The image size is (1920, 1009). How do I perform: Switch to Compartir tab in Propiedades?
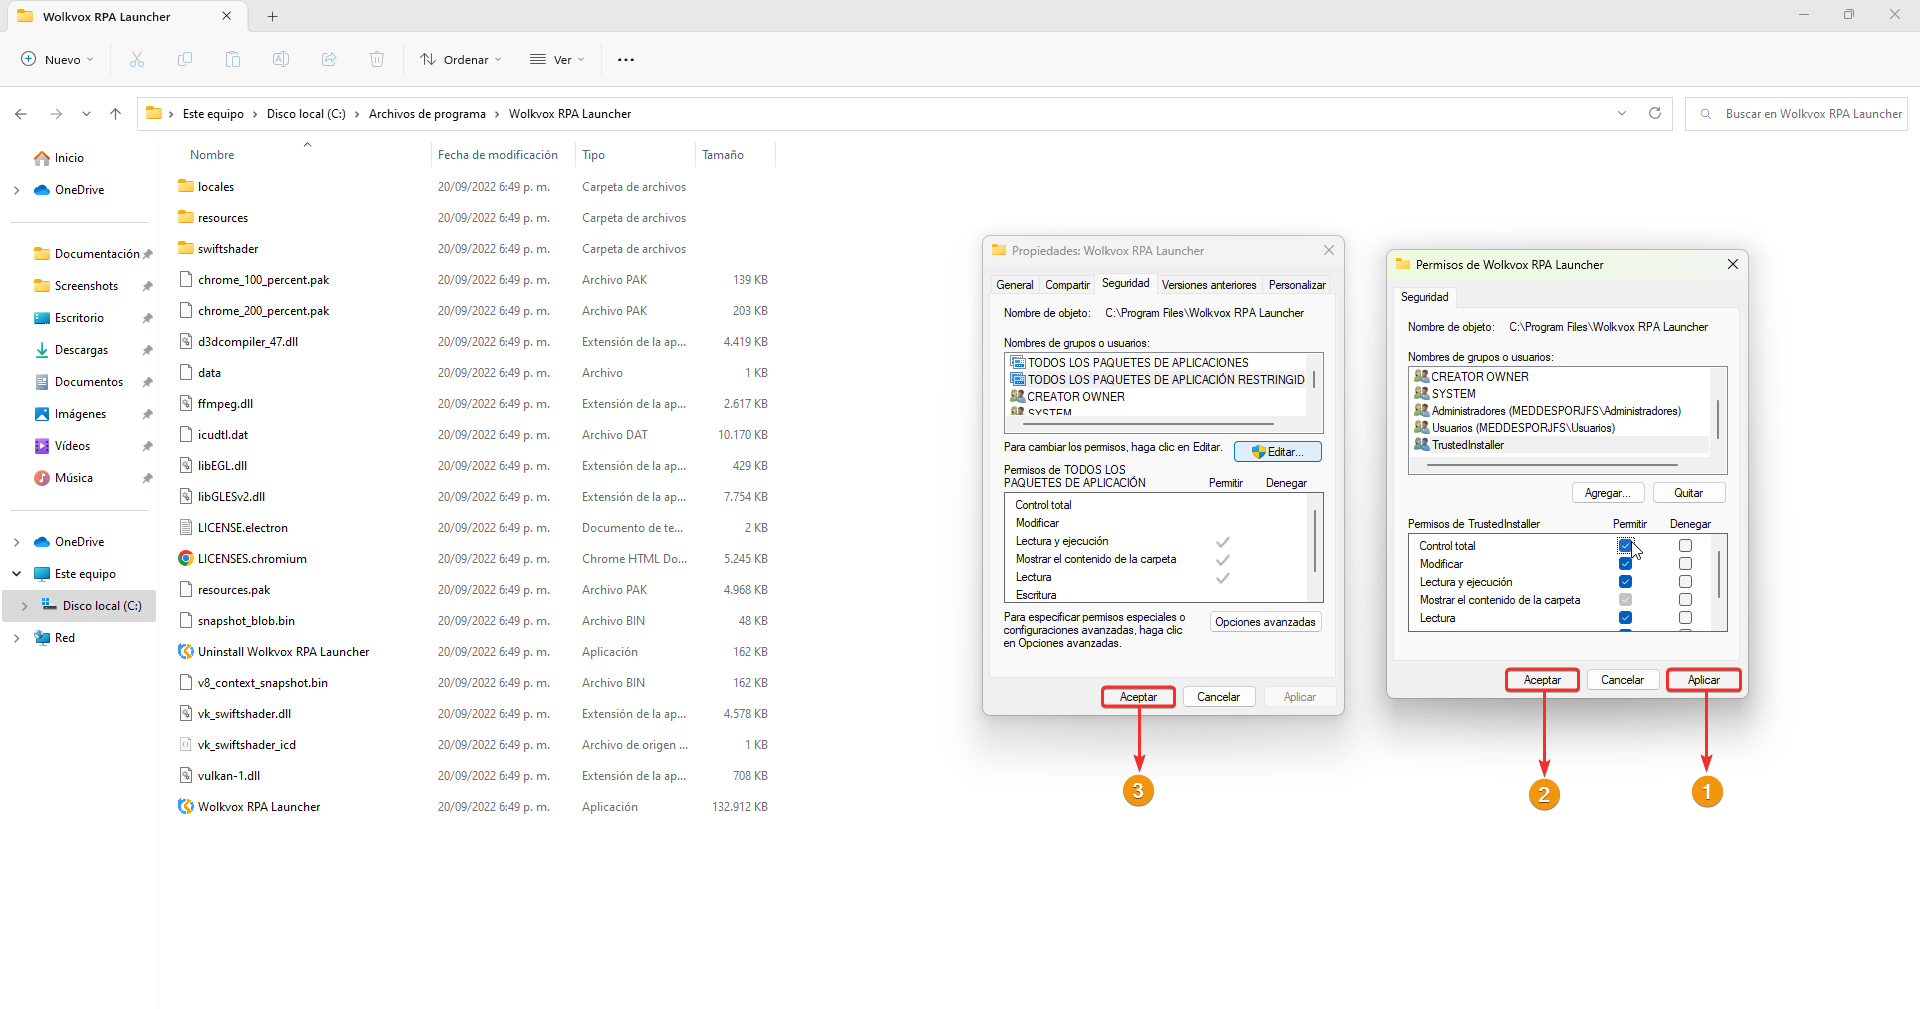pyautogui.click(x=1067, y=285)
